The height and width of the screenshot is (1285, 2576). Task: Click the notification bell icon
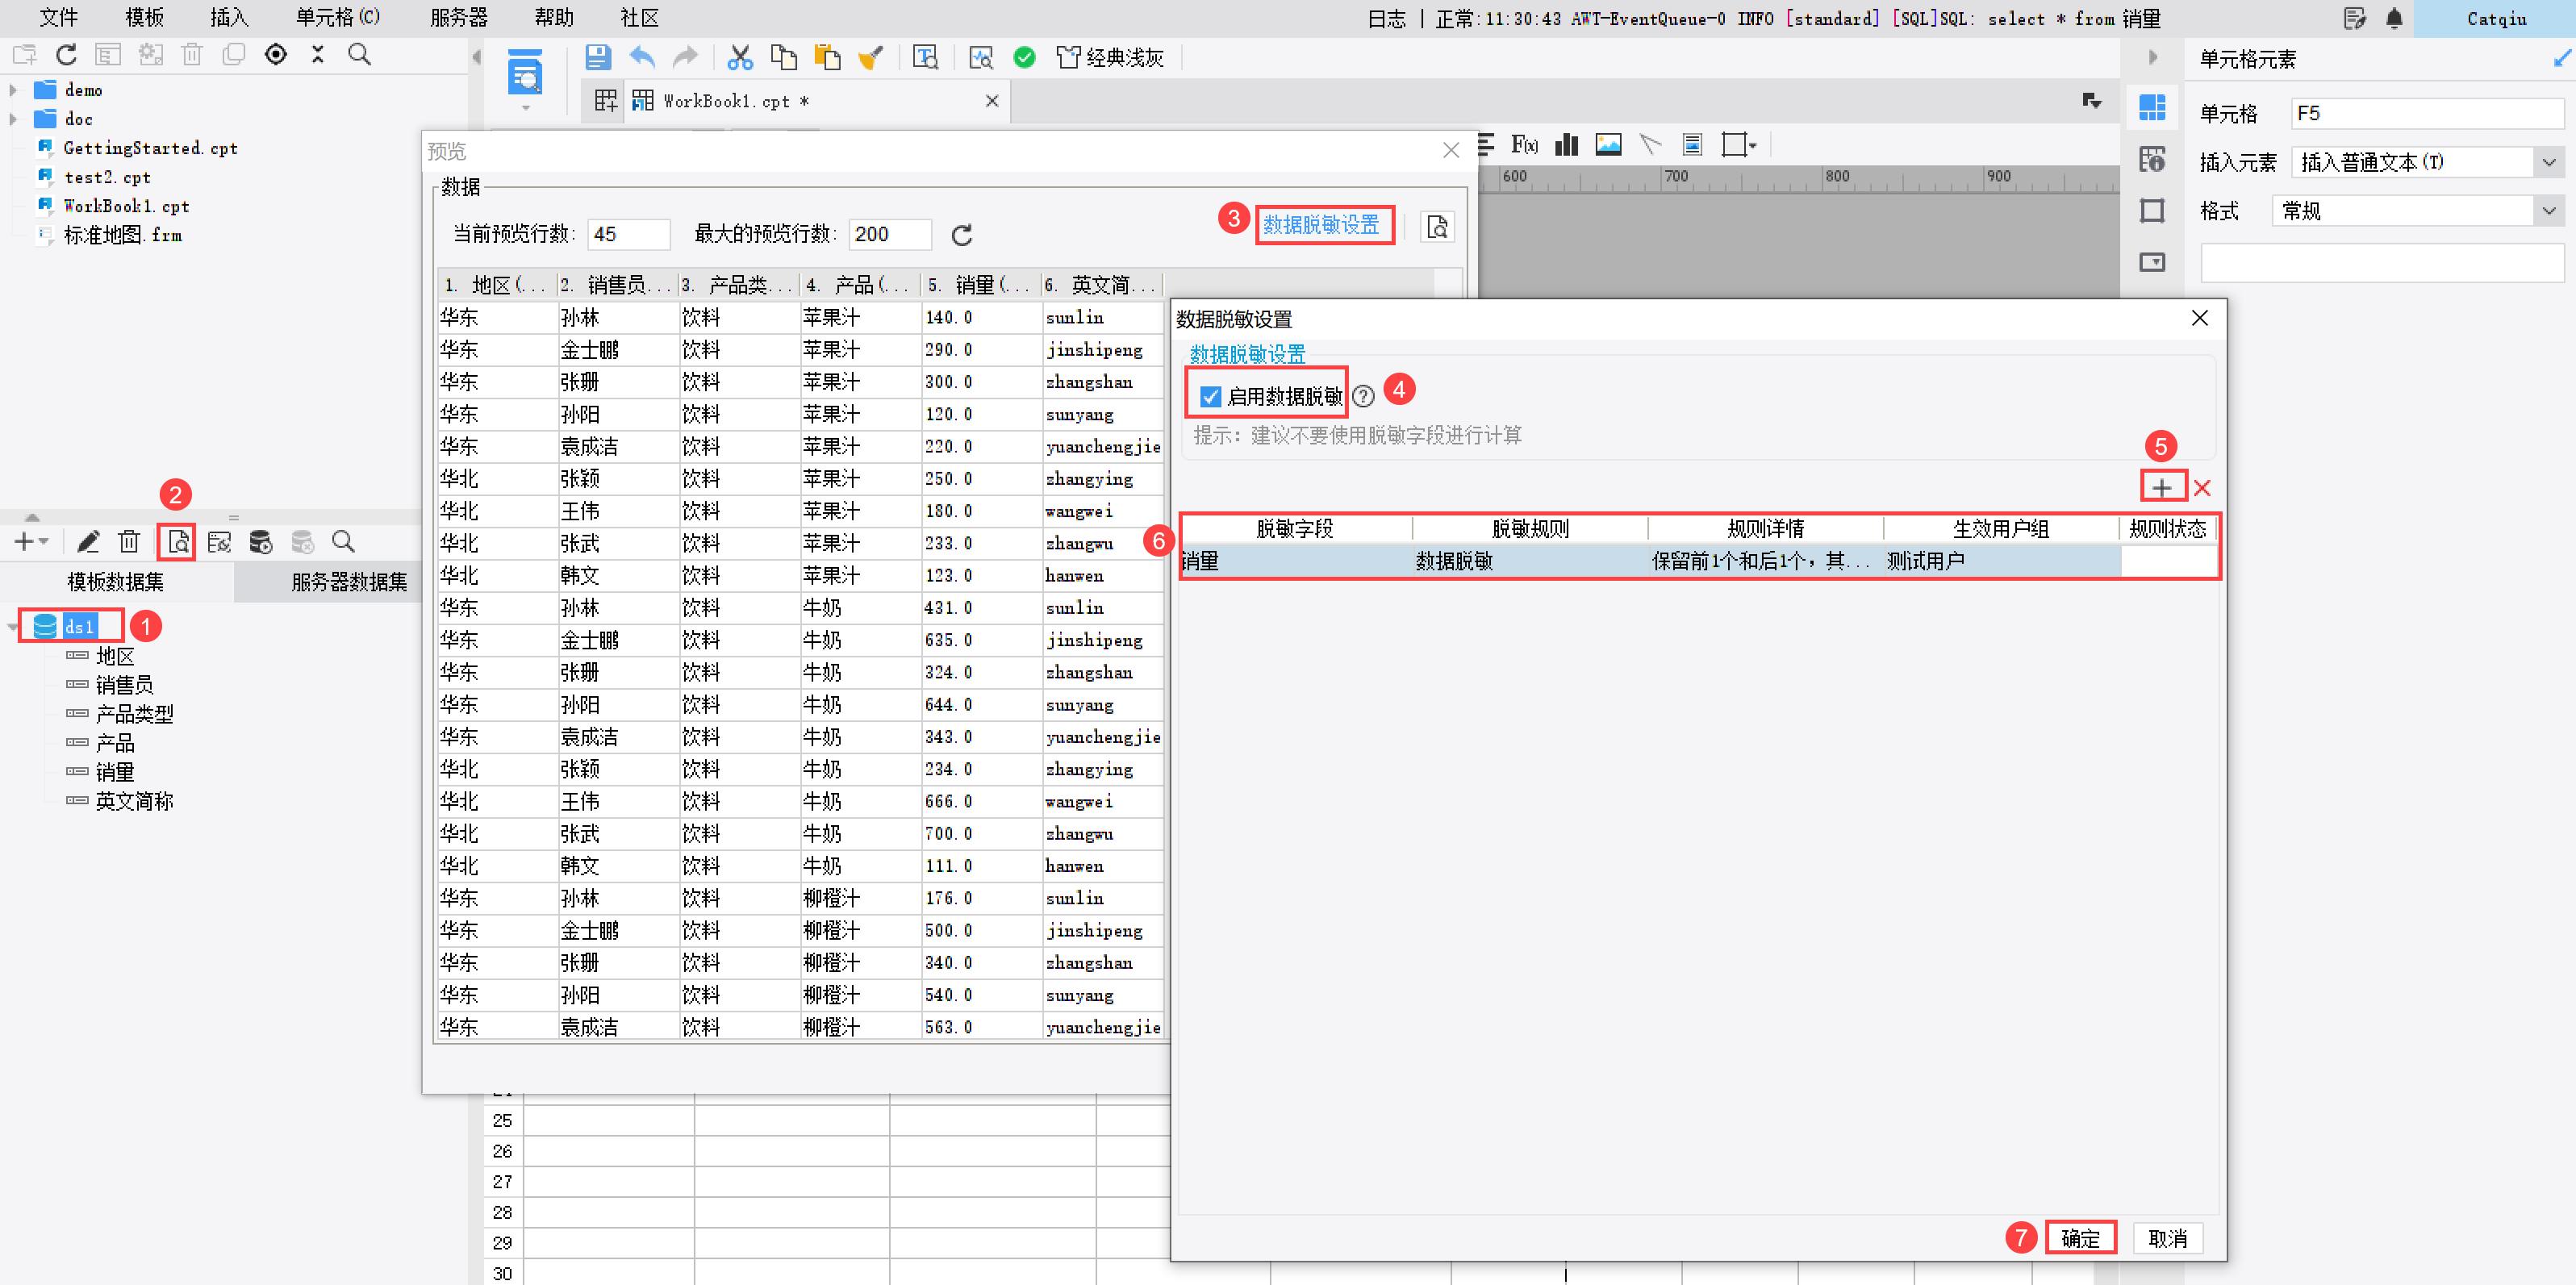coord(2393,18)
